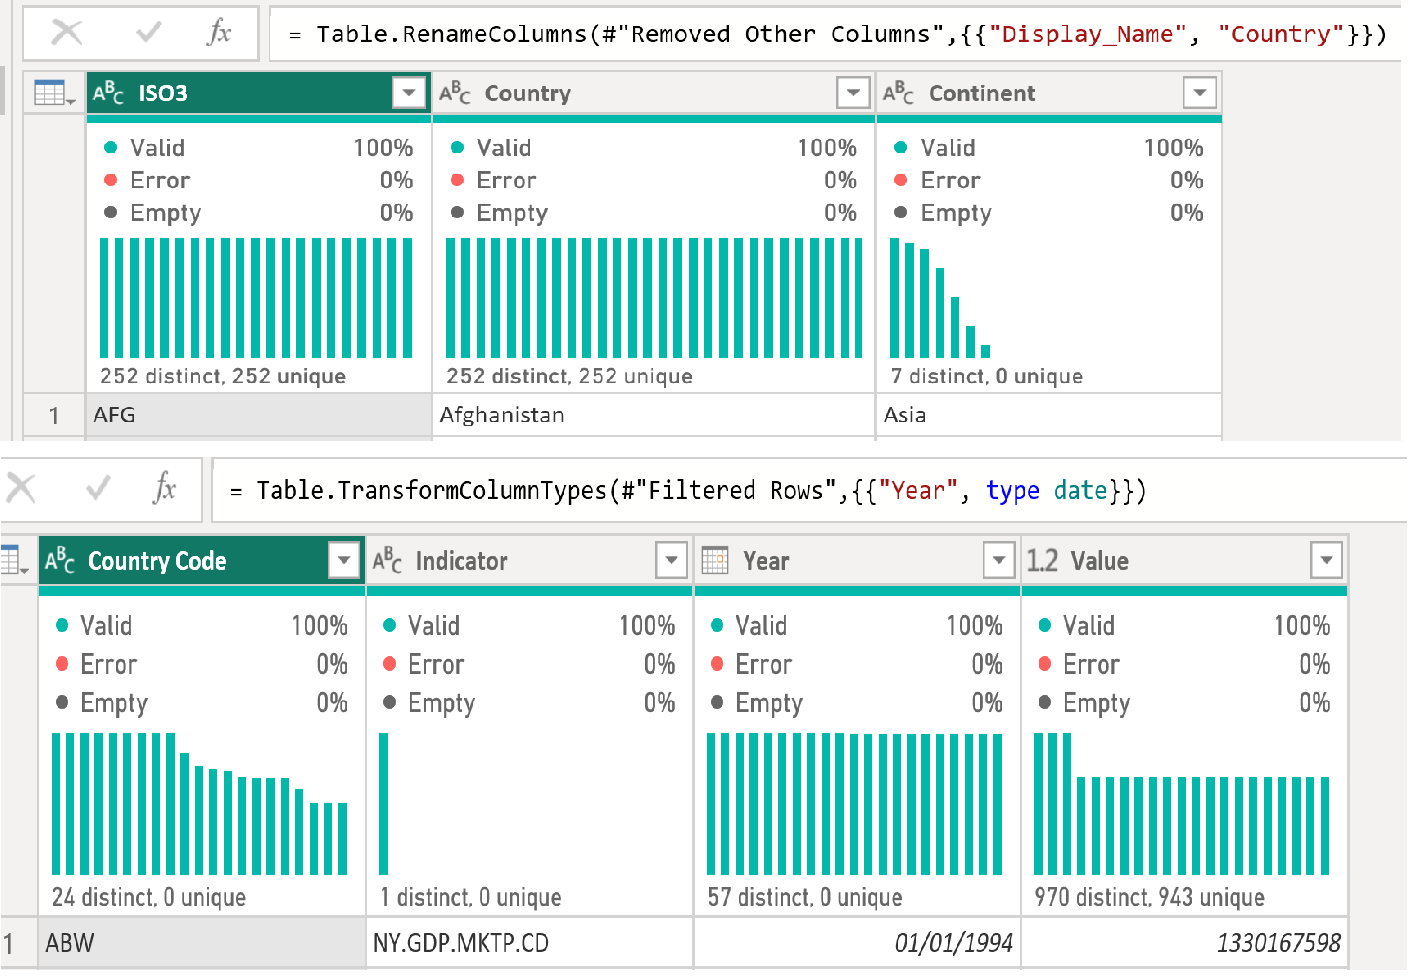Select the Country column header
Image resolution: width=1414 pixels, height=979 pixels.
coord(654,93)
